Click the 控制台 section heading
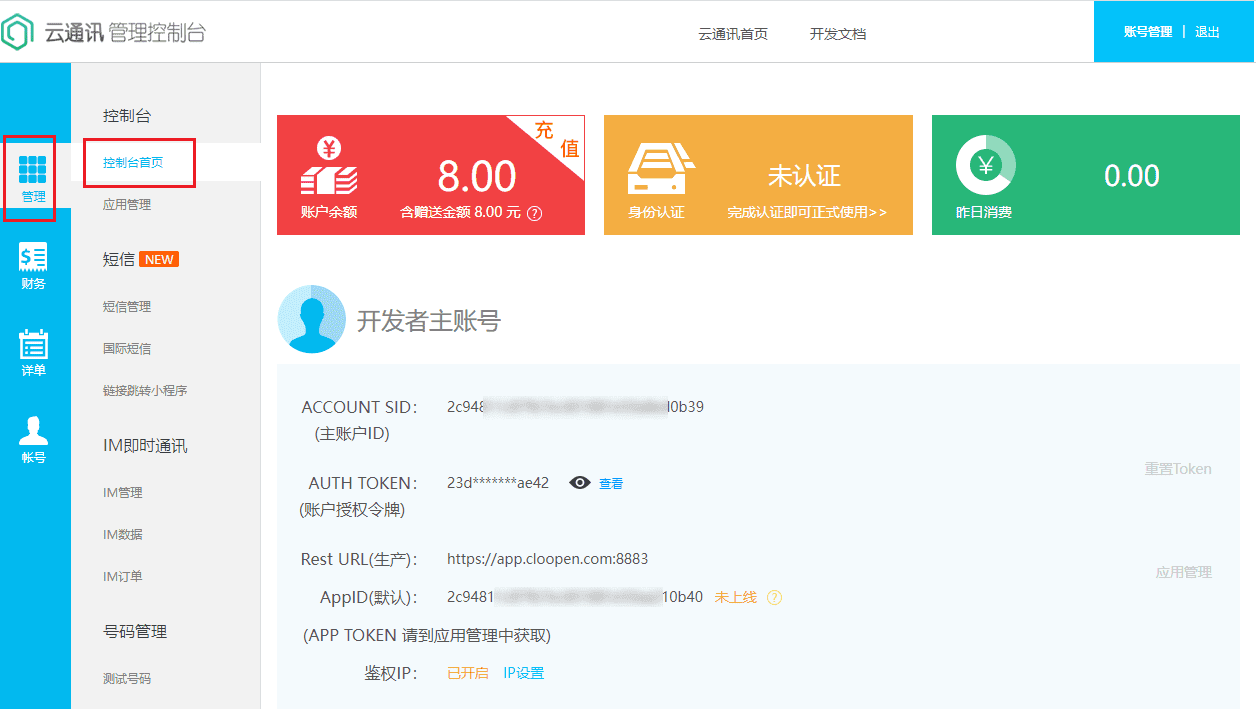 [127, 116]
